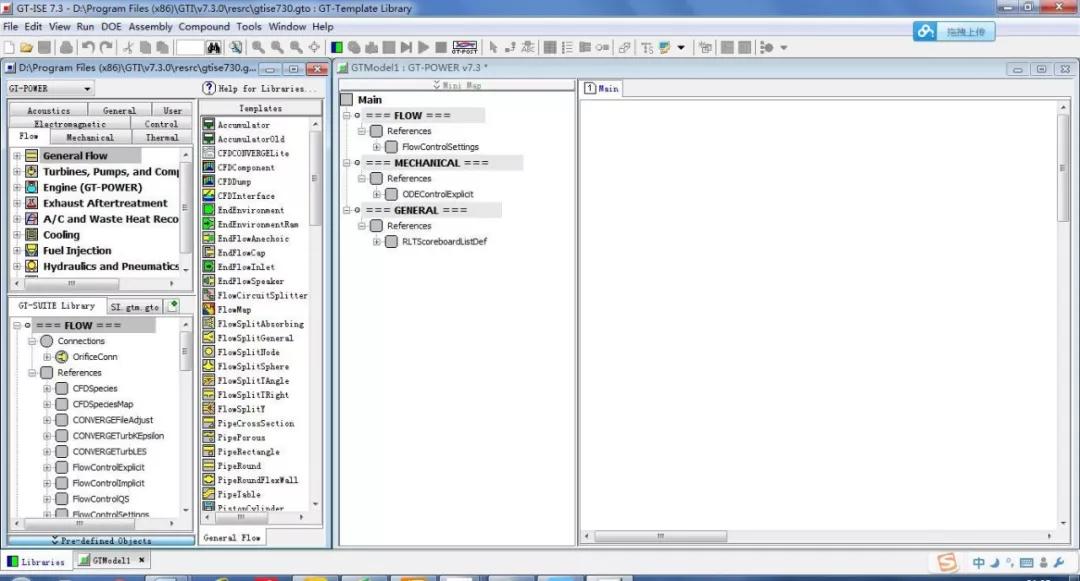Click the stop simulation square icon
Viewport: 1080px width, 581px height.
click(x=441, y=47)
